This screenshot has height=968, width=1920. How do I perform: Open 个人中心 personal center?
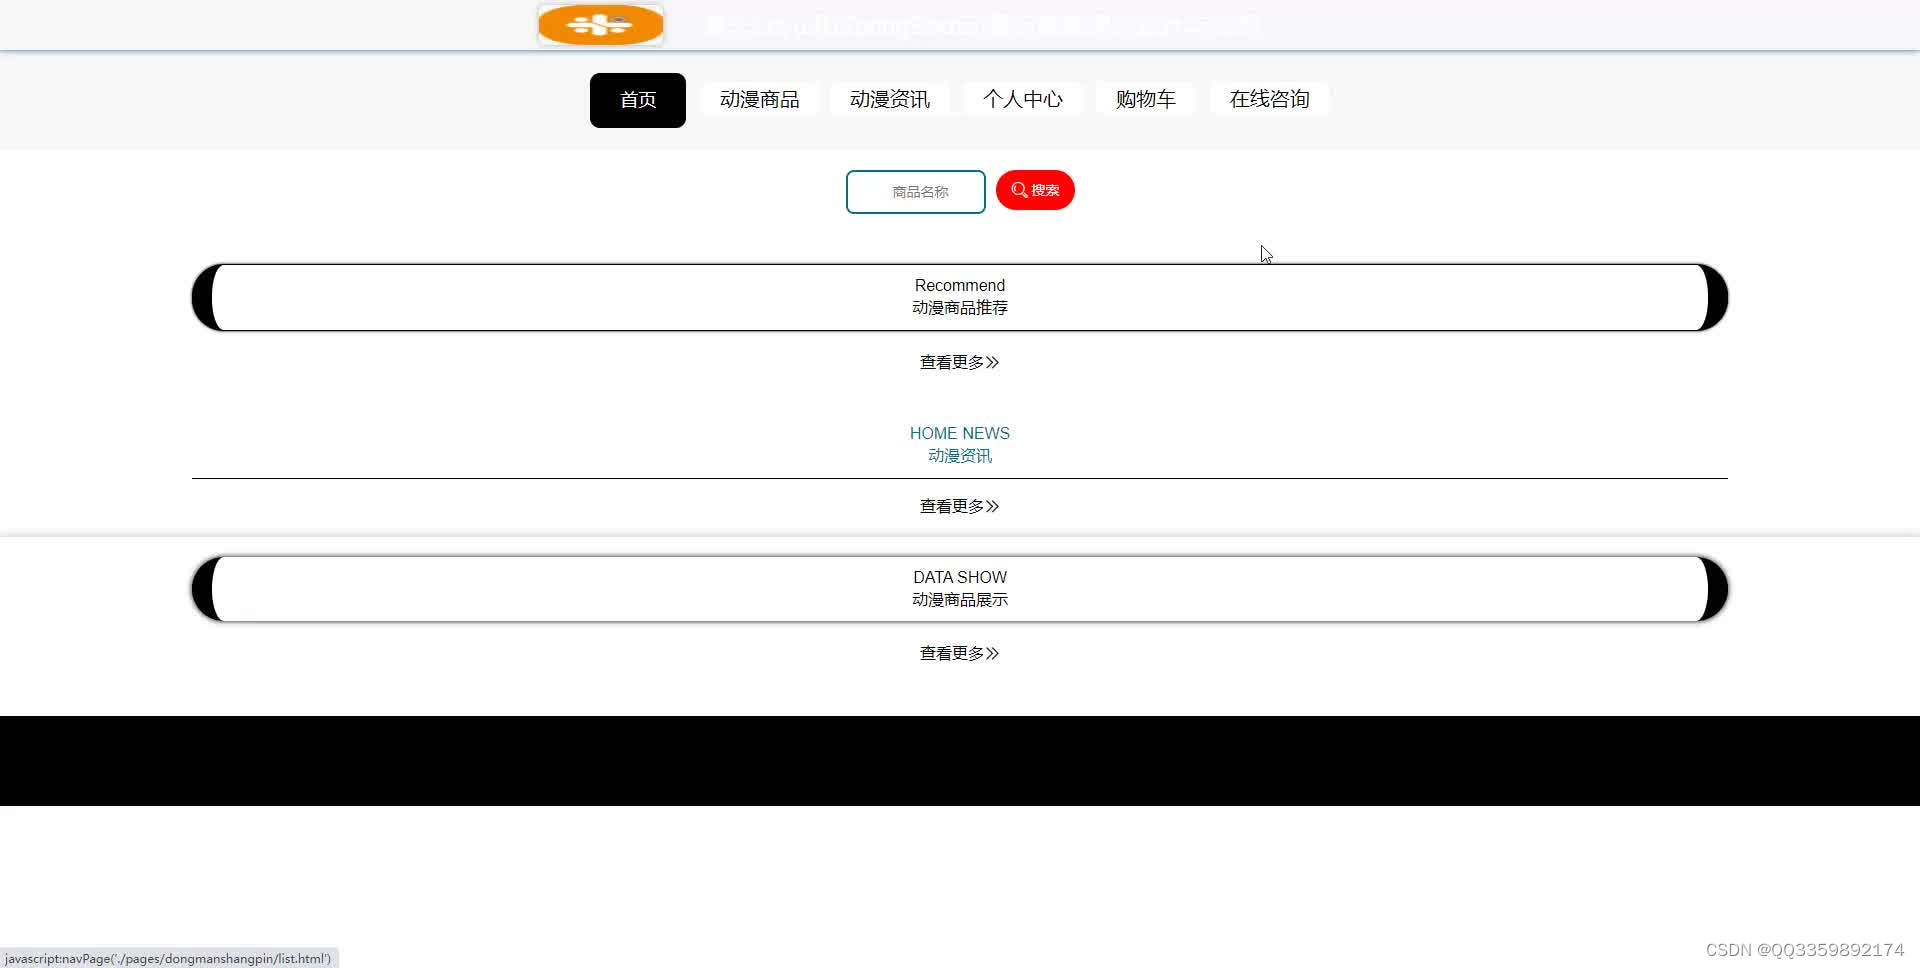click(1023, 99)
